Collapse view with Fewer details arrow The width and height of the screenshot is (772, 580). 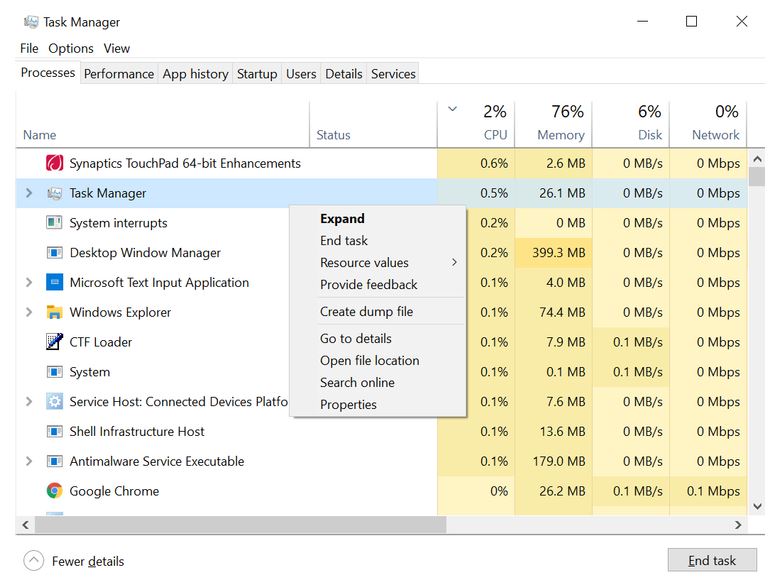point(33,560)
